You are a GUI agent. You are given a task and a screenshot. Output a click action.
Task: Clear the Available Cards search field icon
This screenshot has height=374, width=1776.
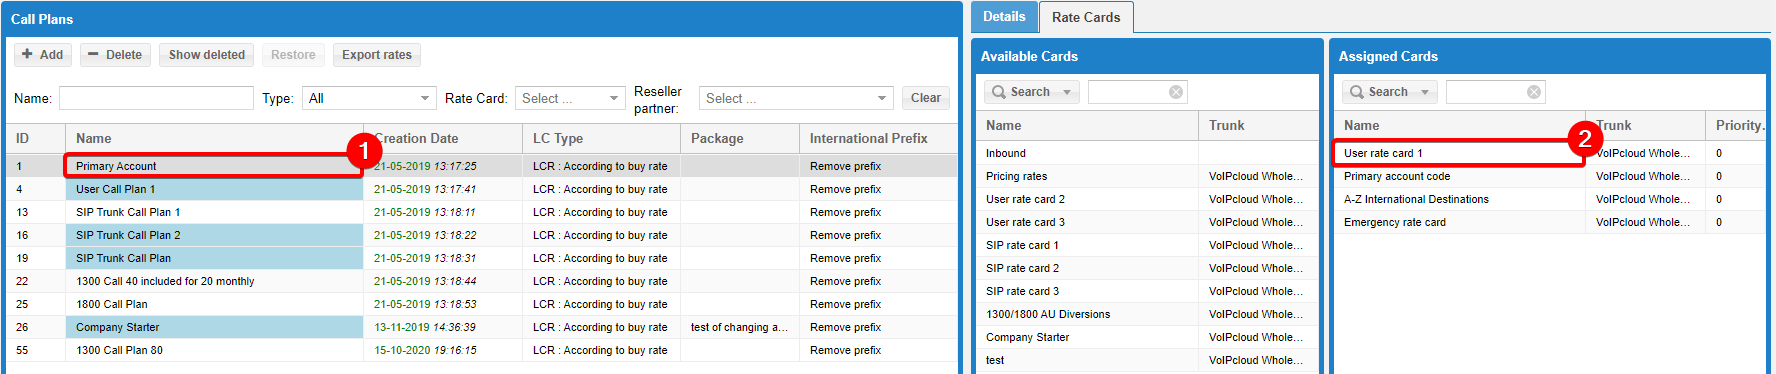pyautogui.click(x=1176, y=92)
